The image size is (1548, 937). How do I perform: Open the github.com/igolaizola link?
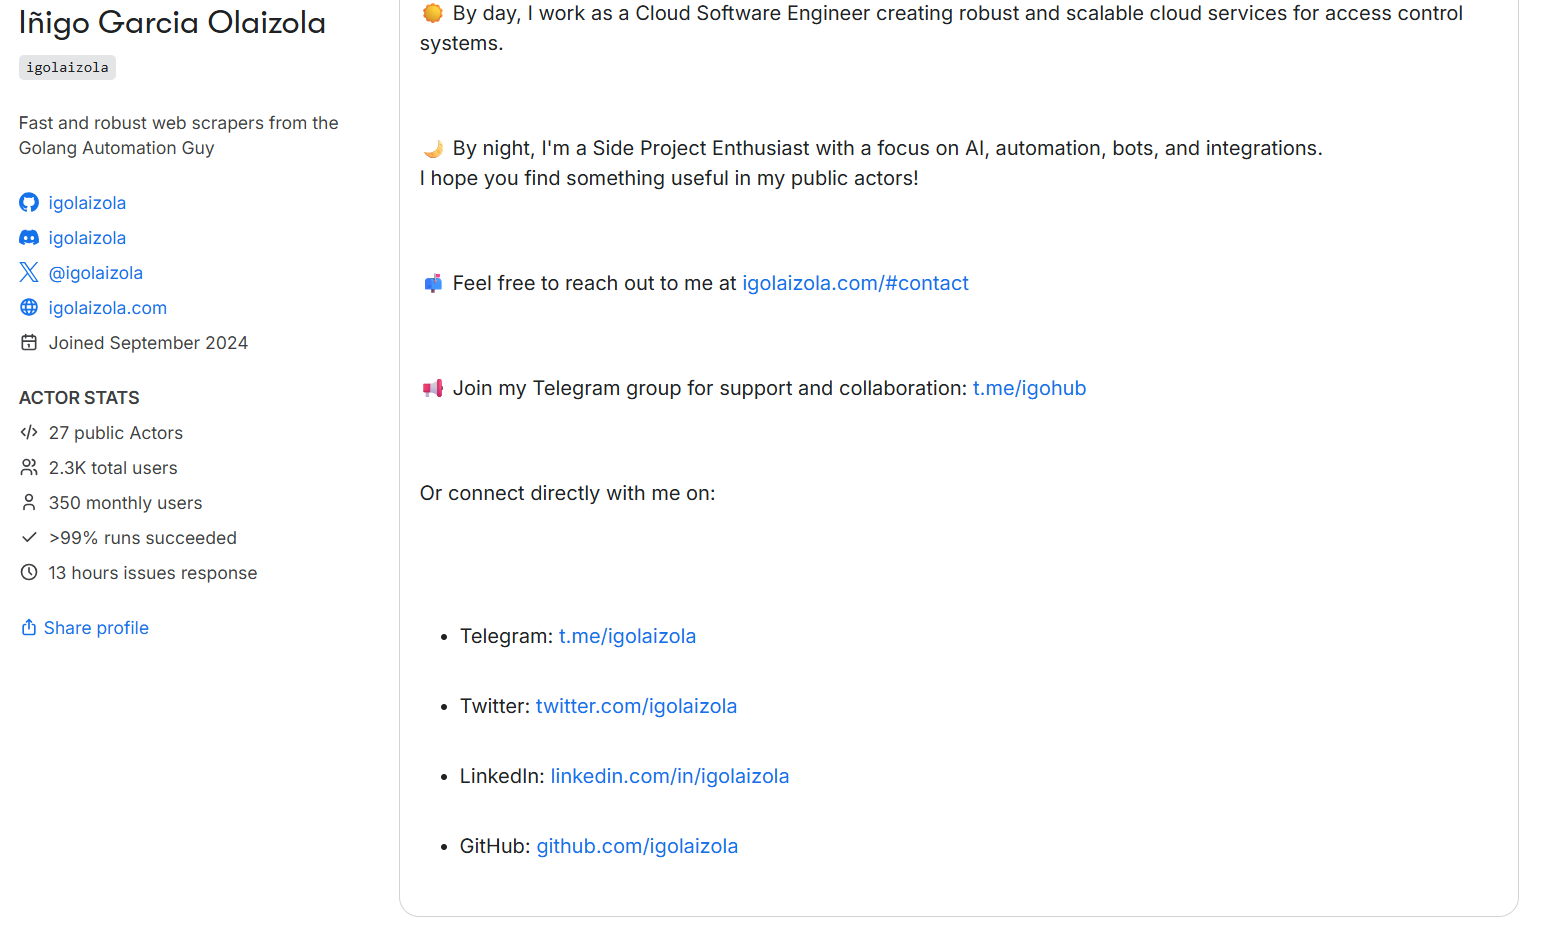tap(637, 846)
